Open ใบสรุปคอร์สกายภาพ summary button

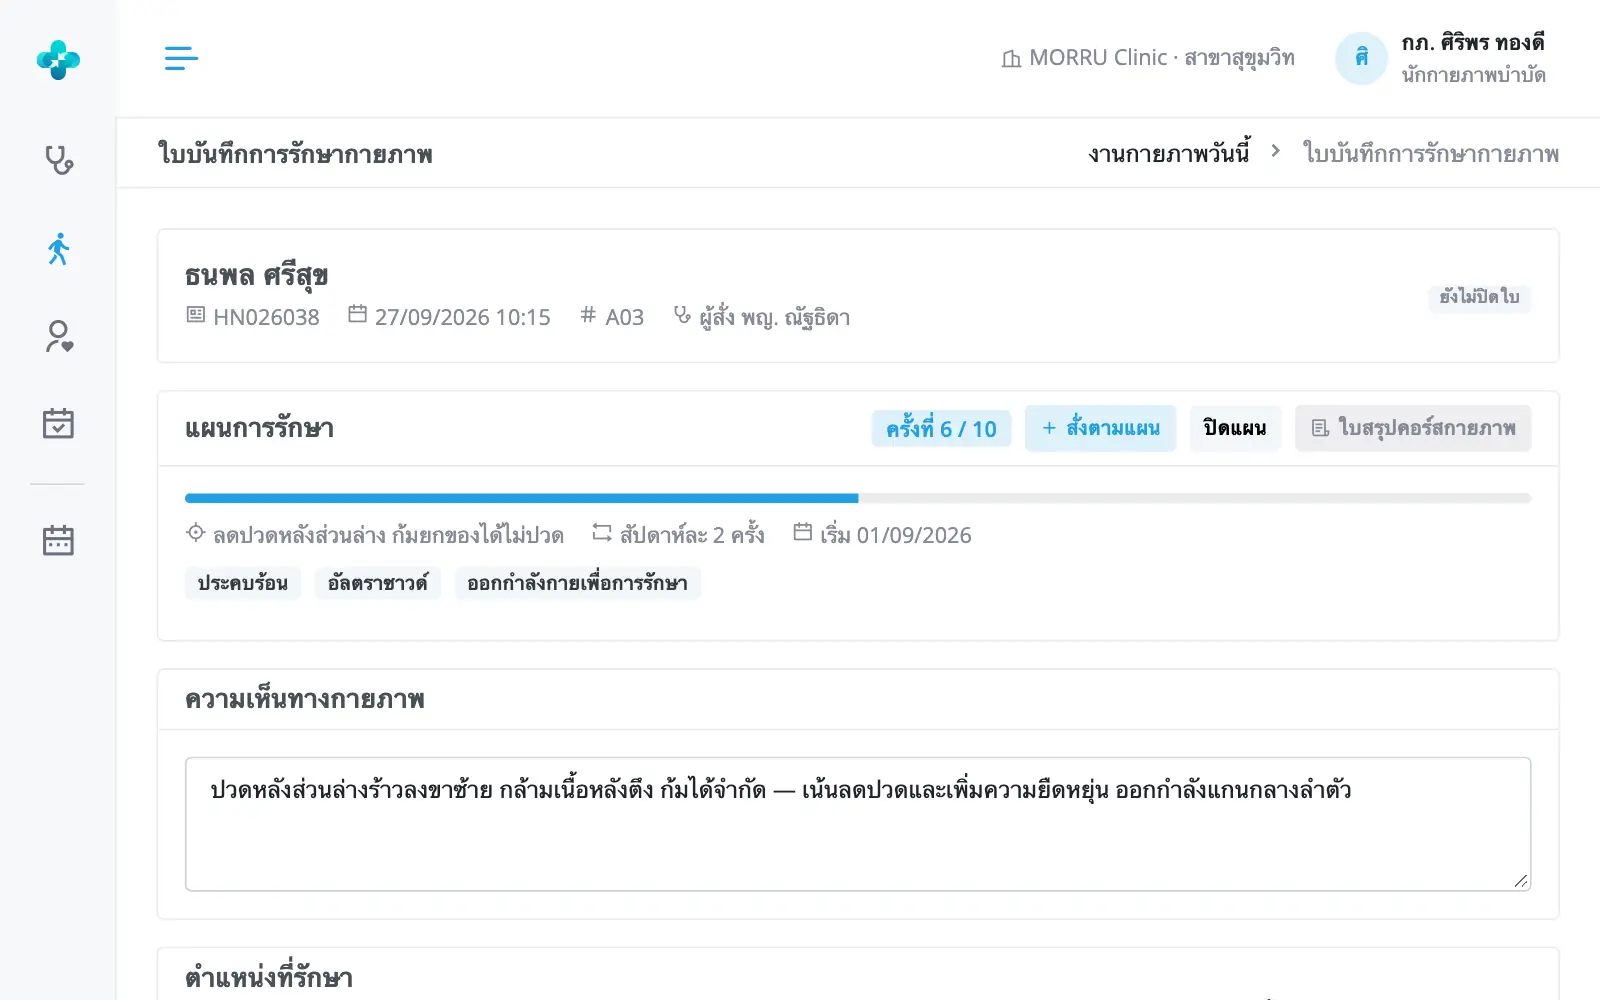tap(1413, 428)
